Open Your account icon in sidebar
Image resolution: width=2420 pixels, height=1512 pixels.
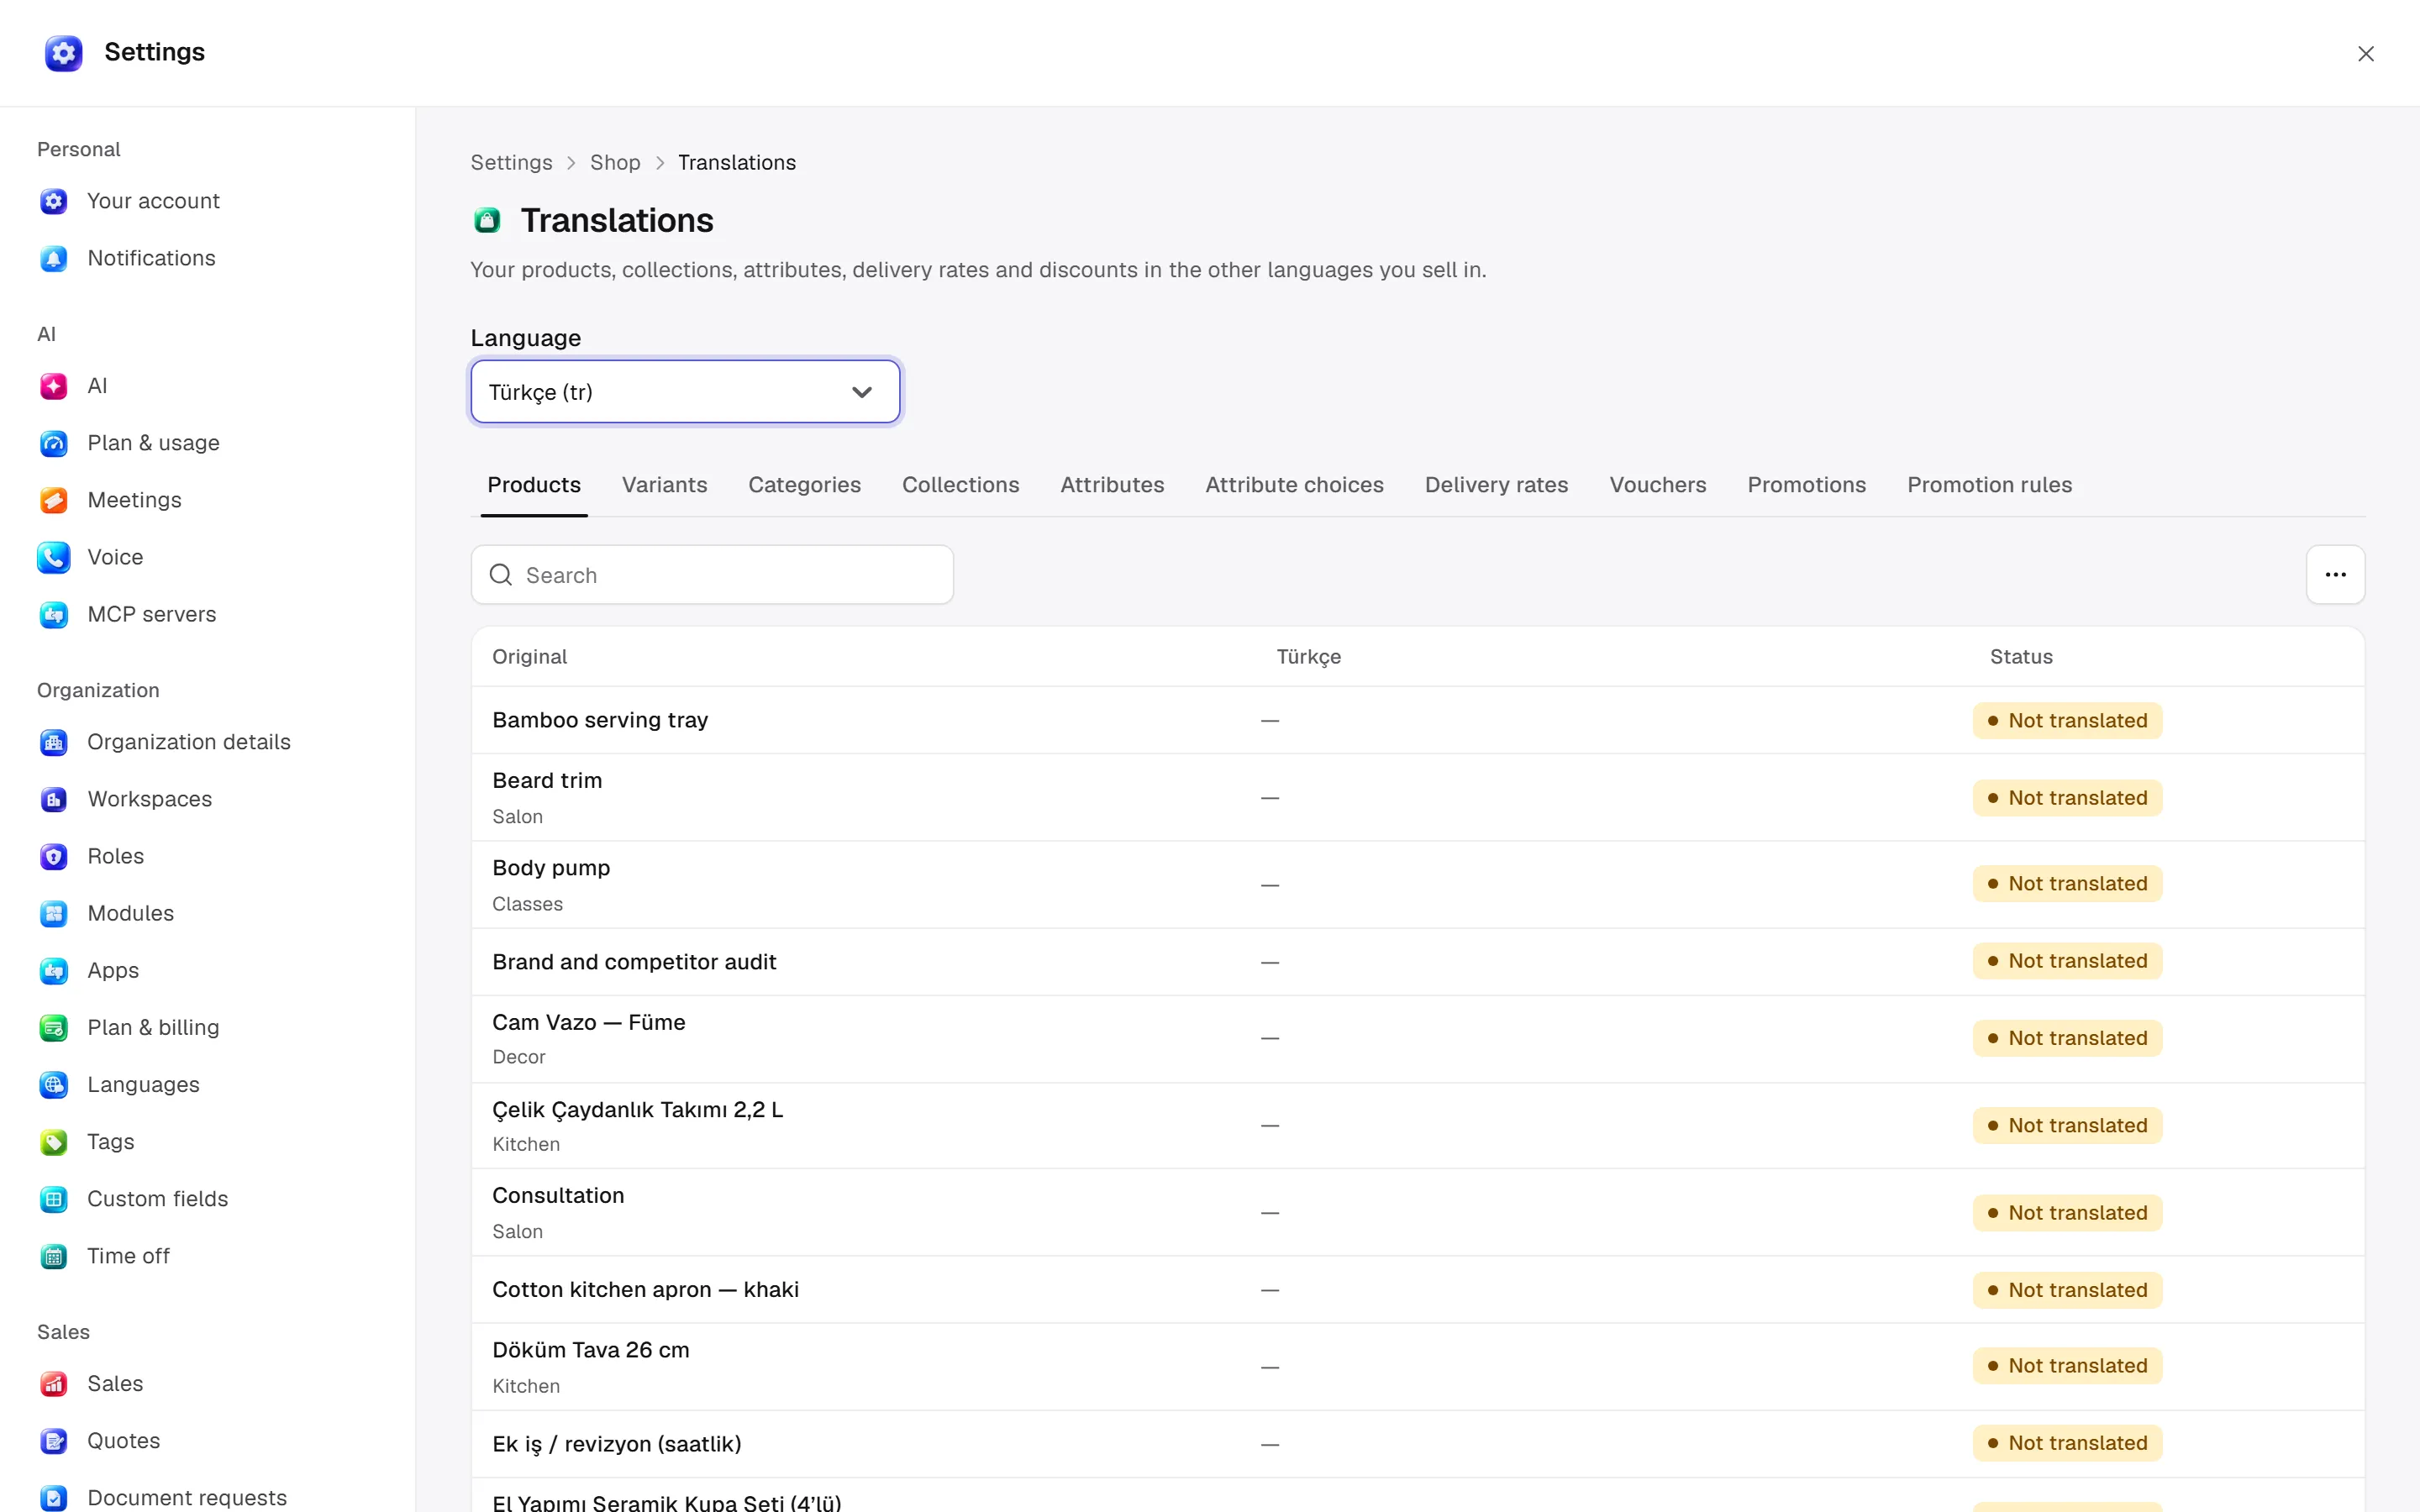(53, 201)
